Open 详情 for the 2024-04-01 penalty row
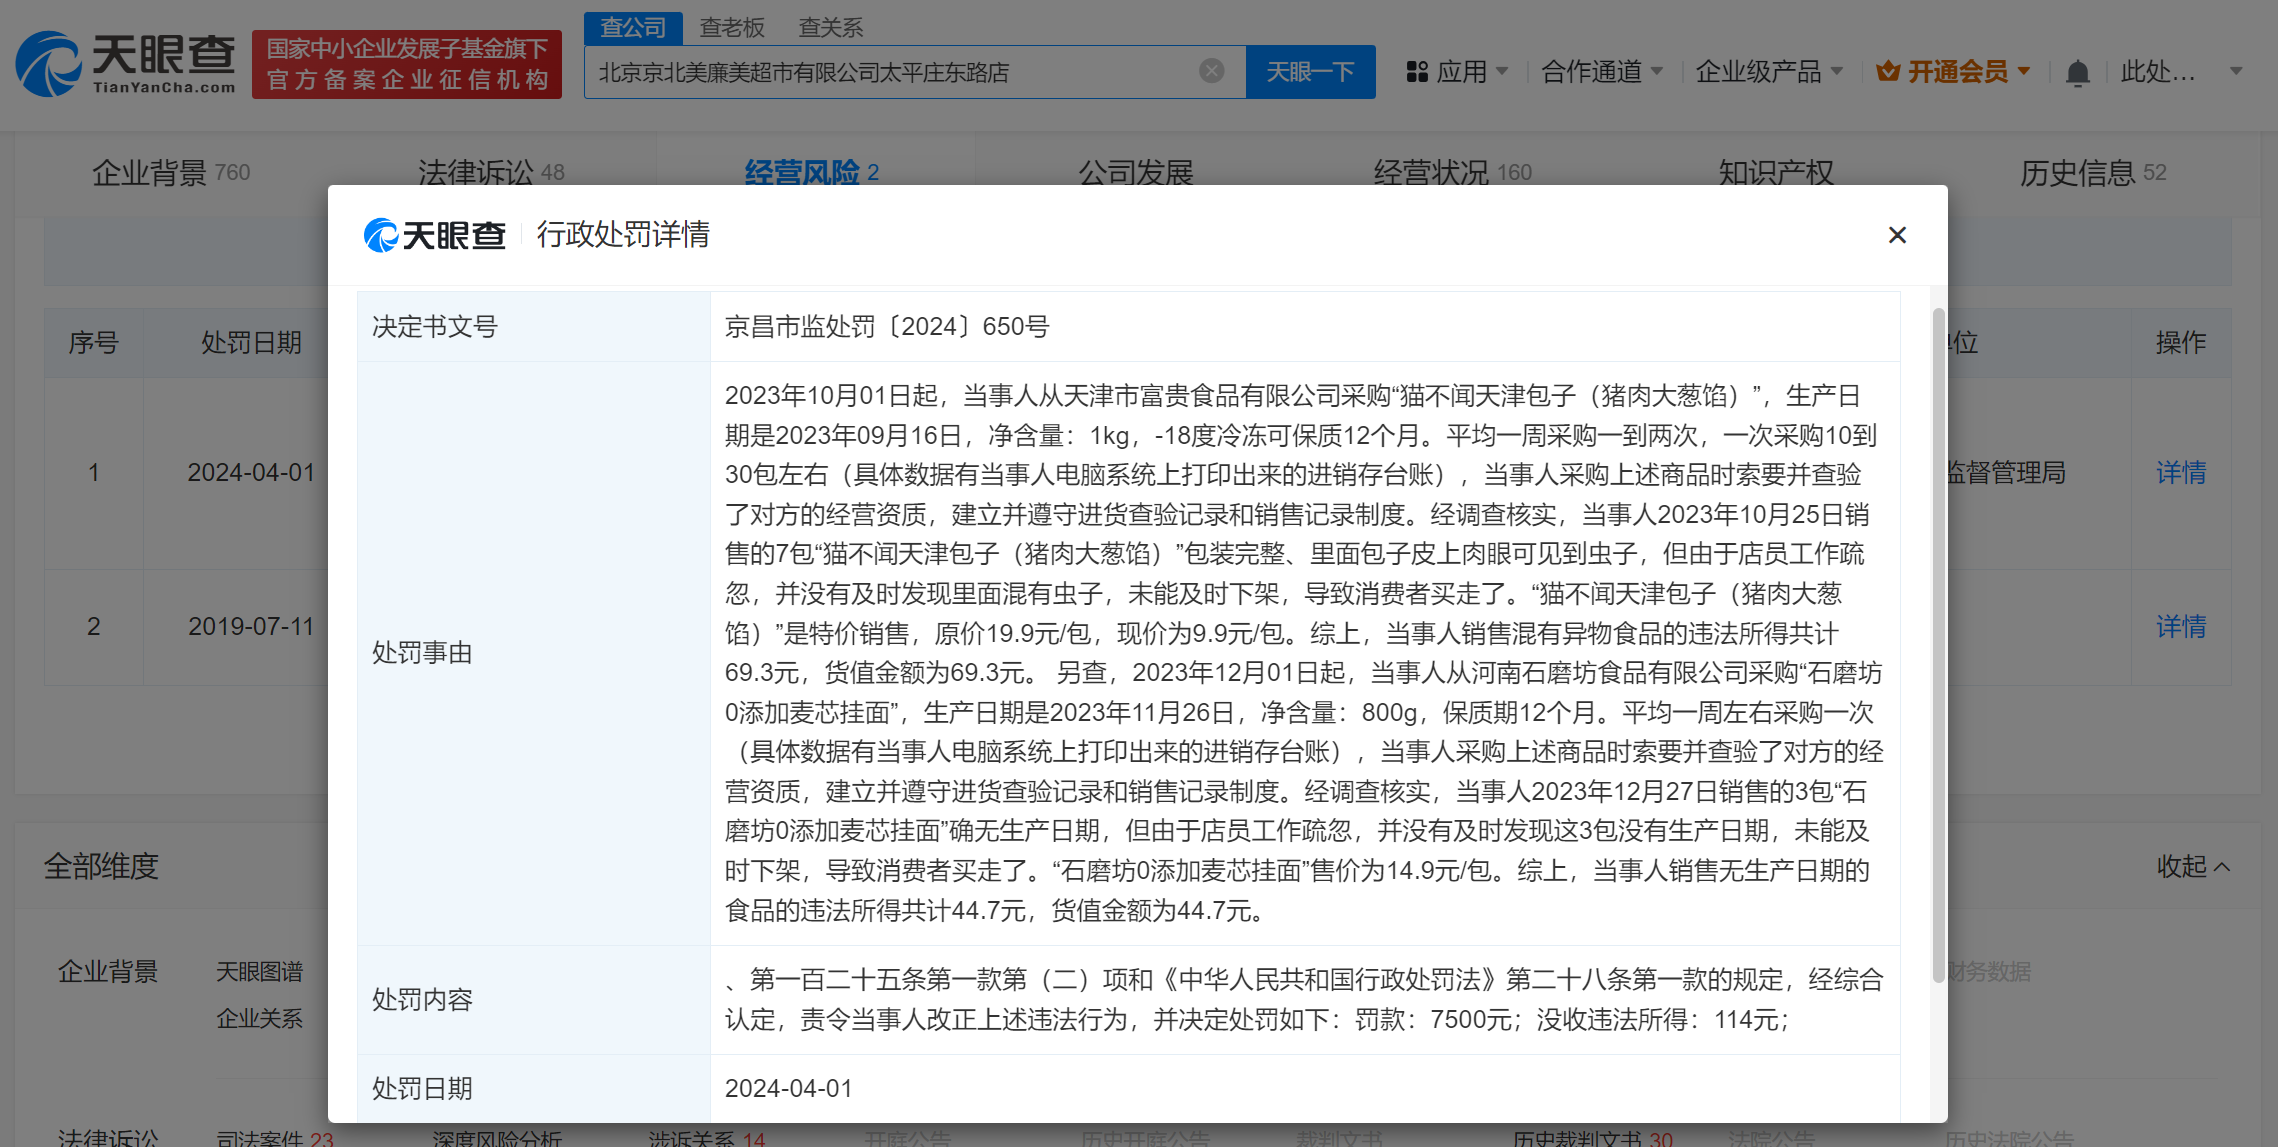This screenshot has width=2278, height=1147. click(x=2181, y=473)
